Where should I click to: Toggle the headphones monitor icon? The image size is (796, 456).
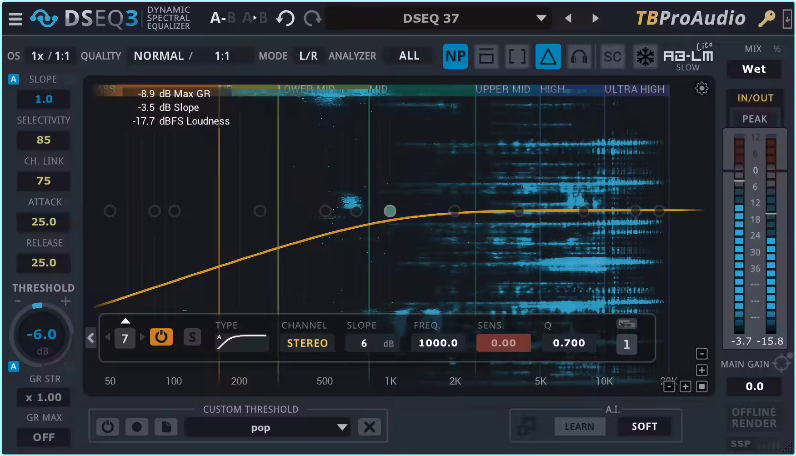click(579, 56)
